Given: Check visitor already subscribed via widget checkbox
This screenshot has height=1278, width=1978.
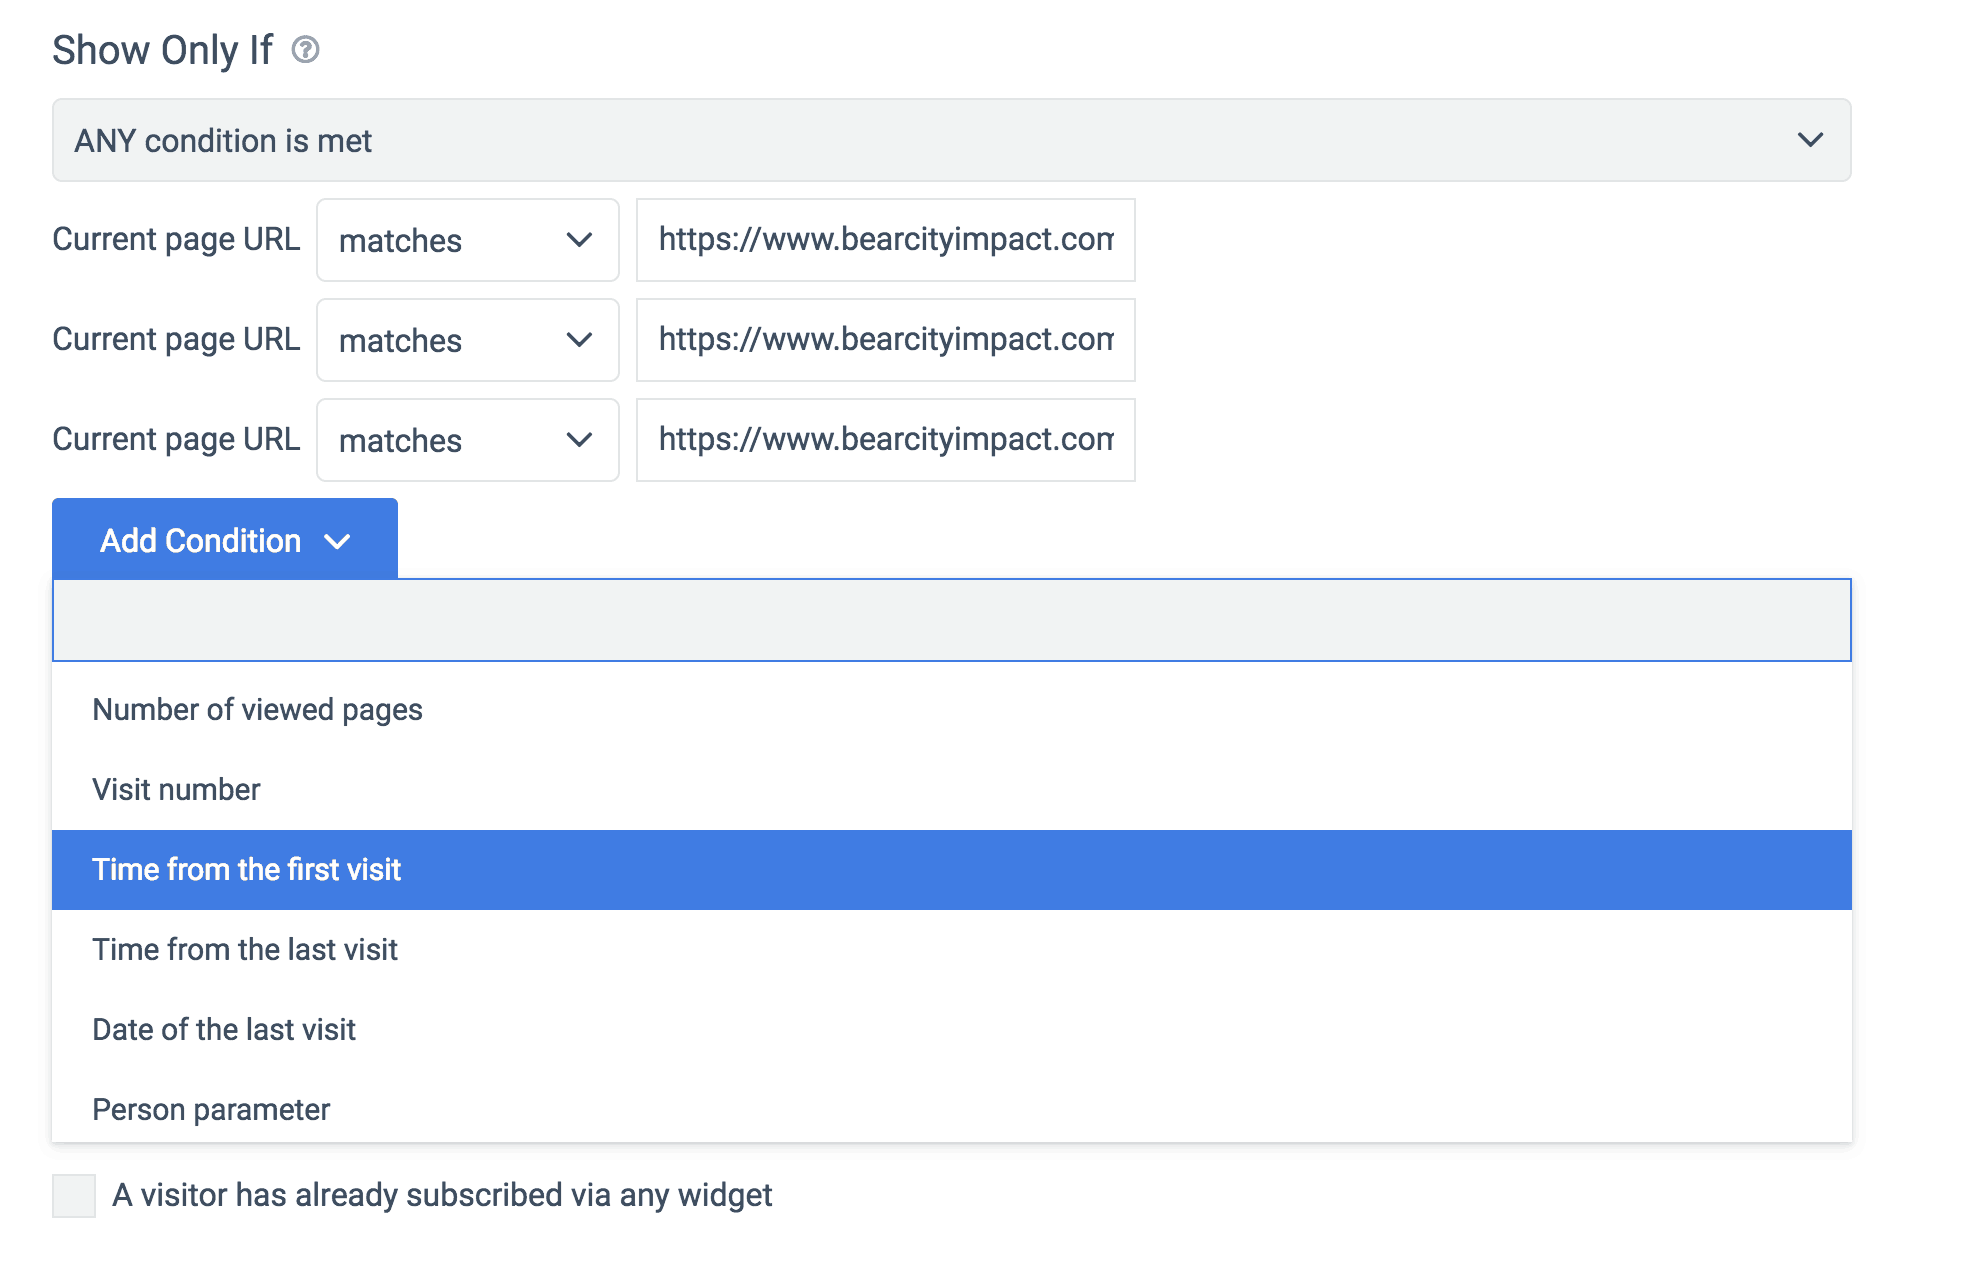Looking at the screenshot, I should 74,1196.
